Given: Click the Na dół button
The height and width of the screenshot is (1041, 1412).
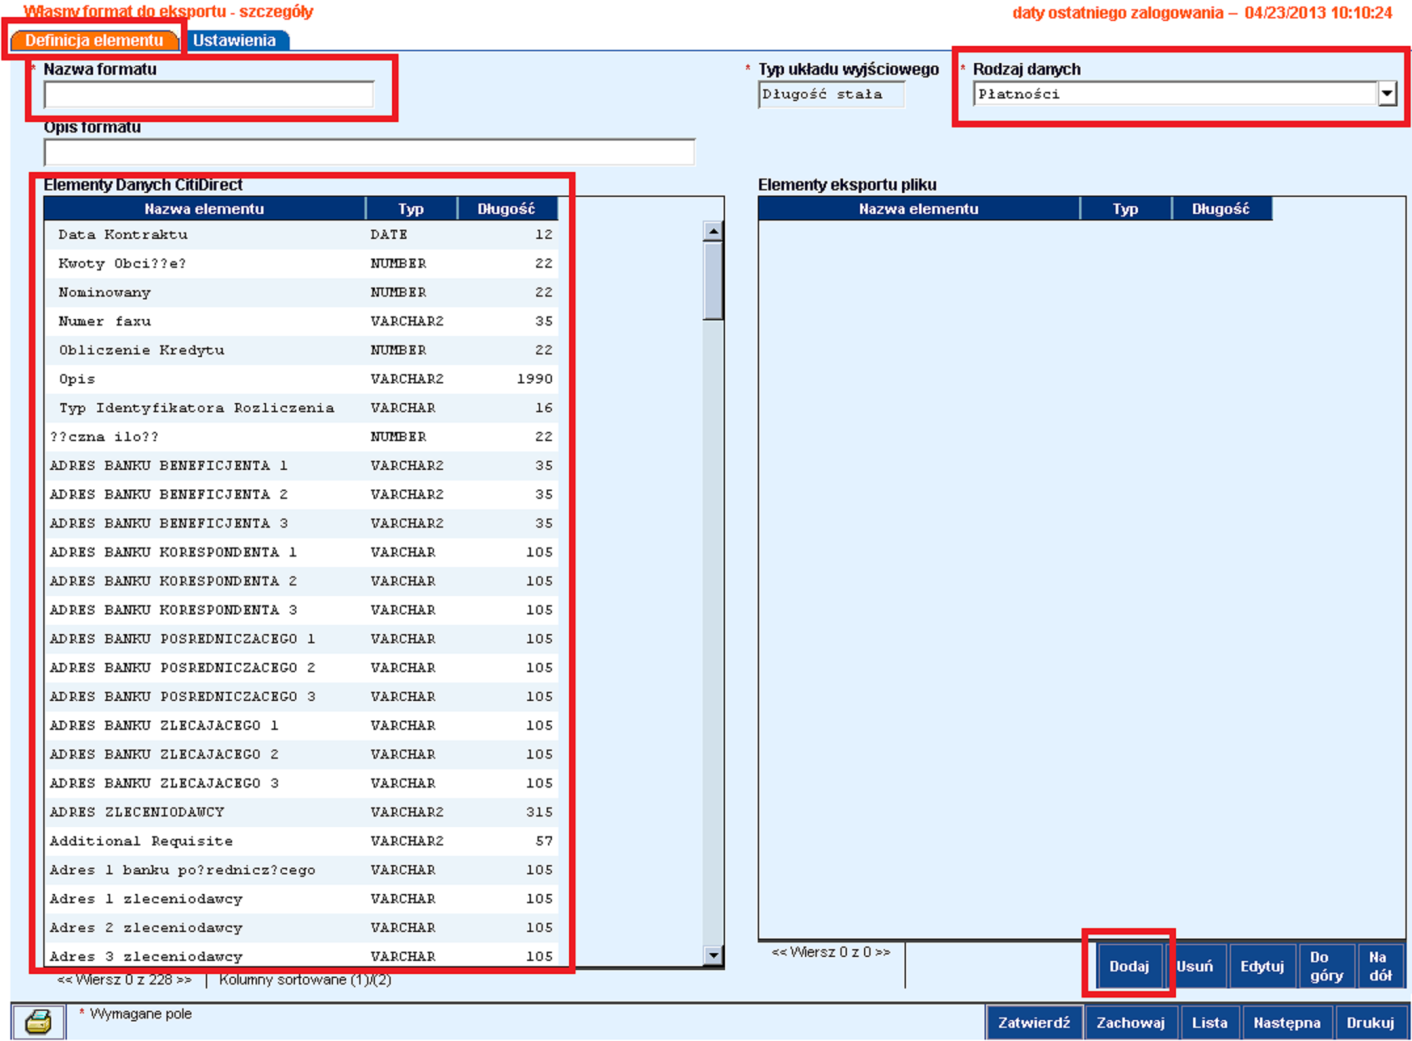Looking at the screenshot, I should pyautogui.click(x=1380, y=966).
